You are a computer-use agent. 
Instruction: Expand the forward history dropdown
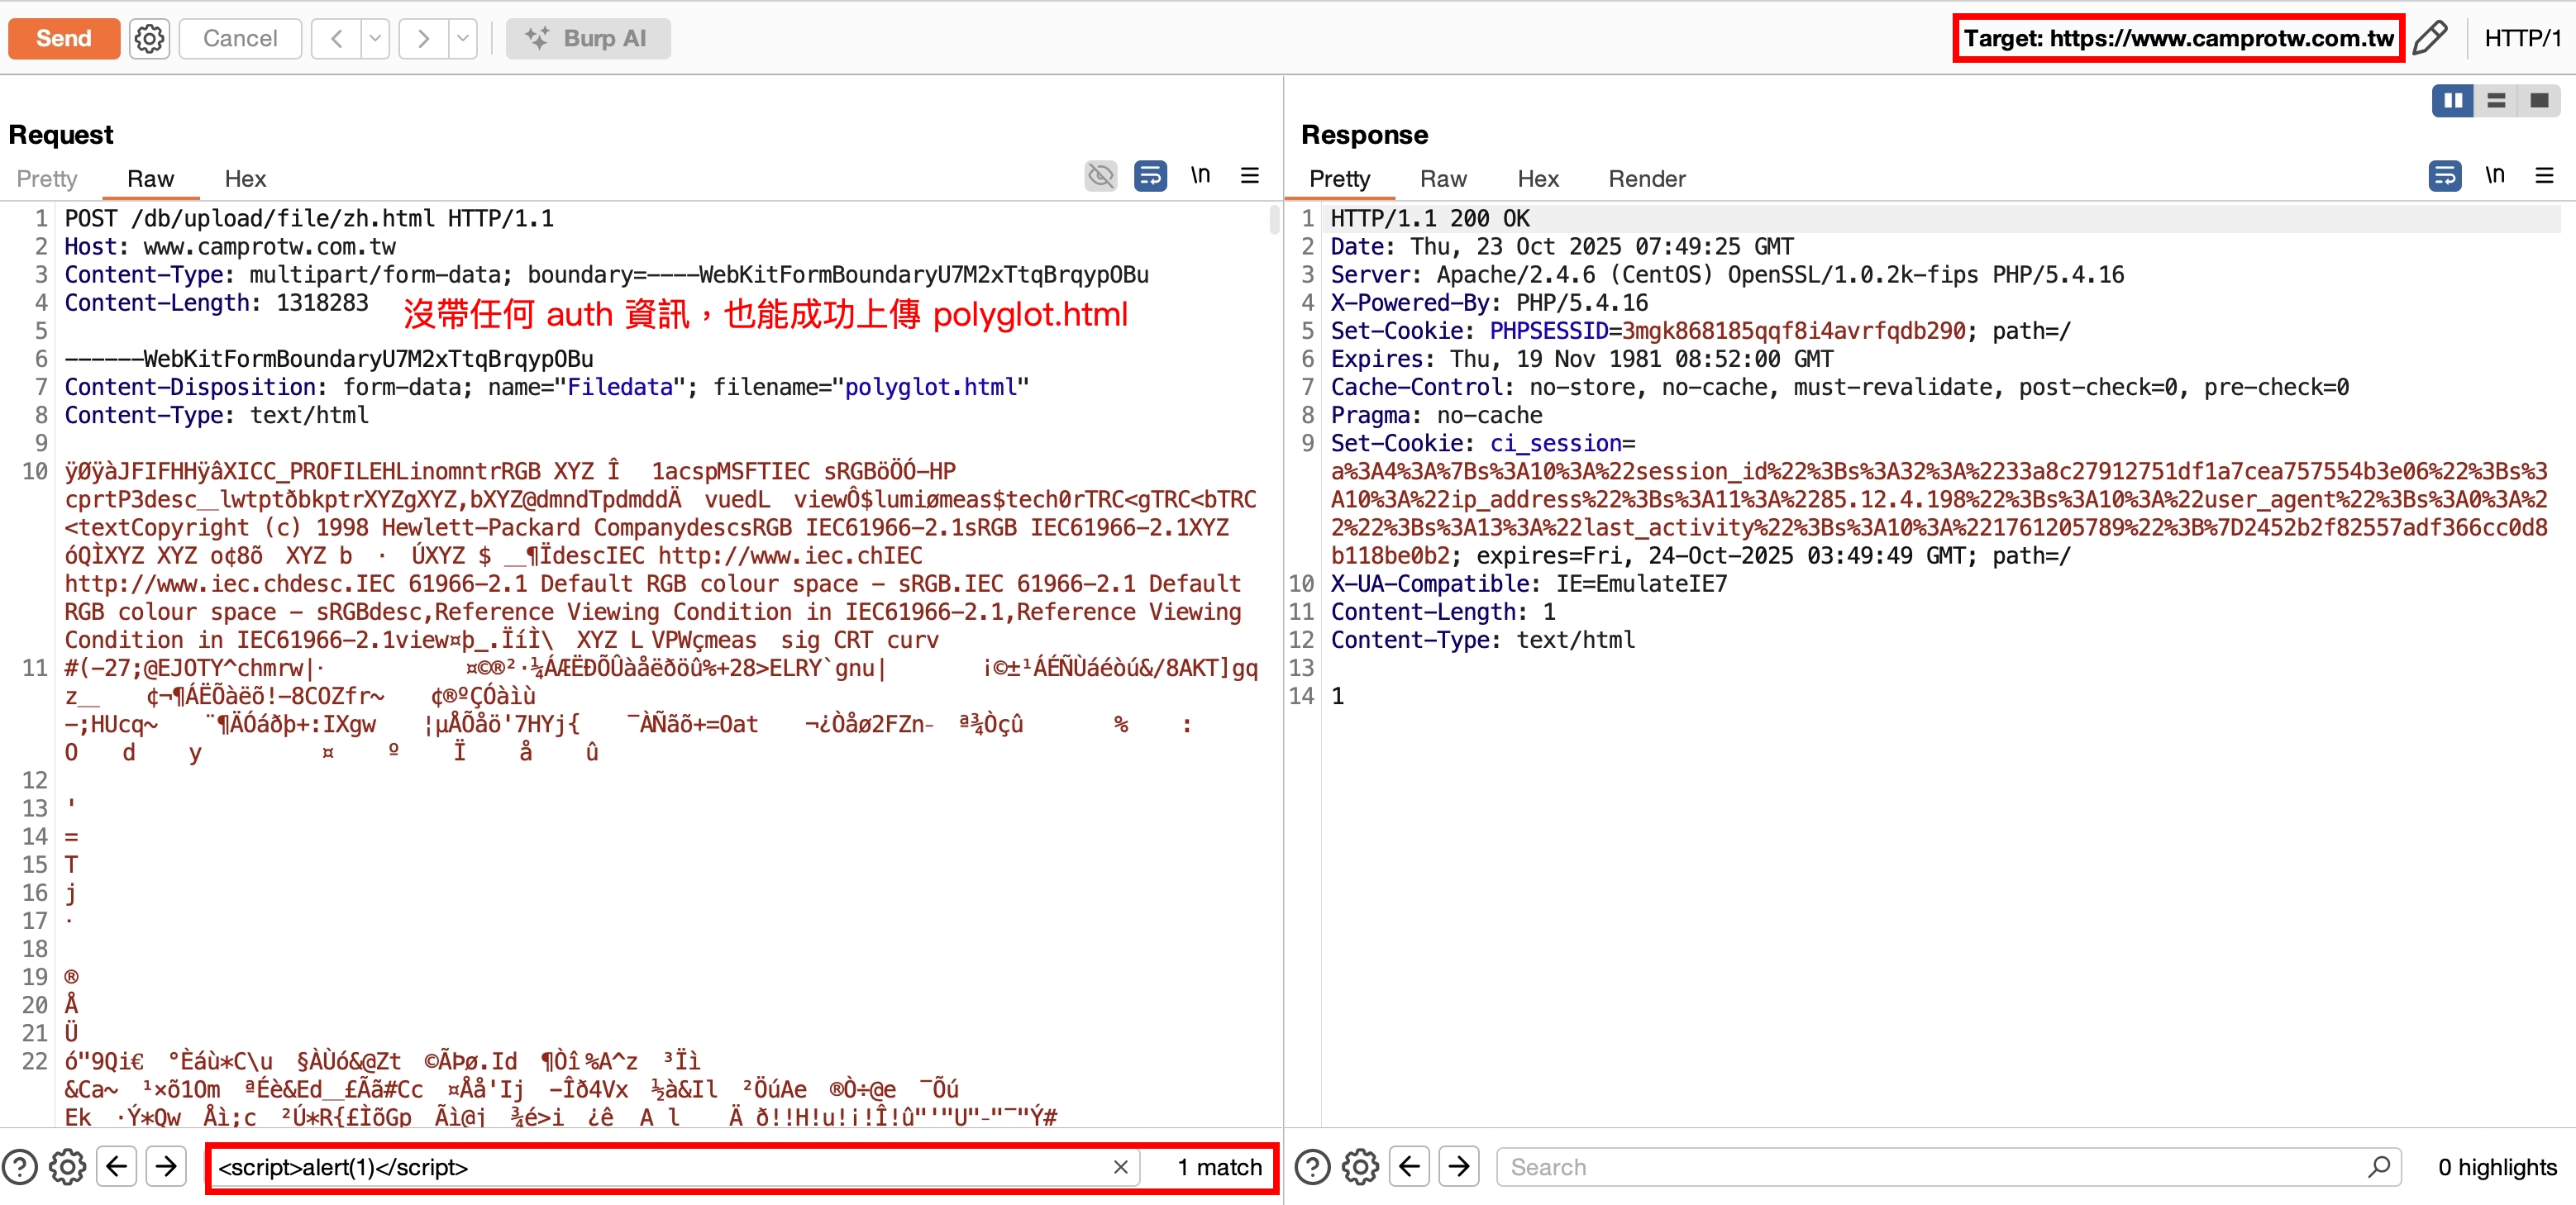tap(463, 38)
